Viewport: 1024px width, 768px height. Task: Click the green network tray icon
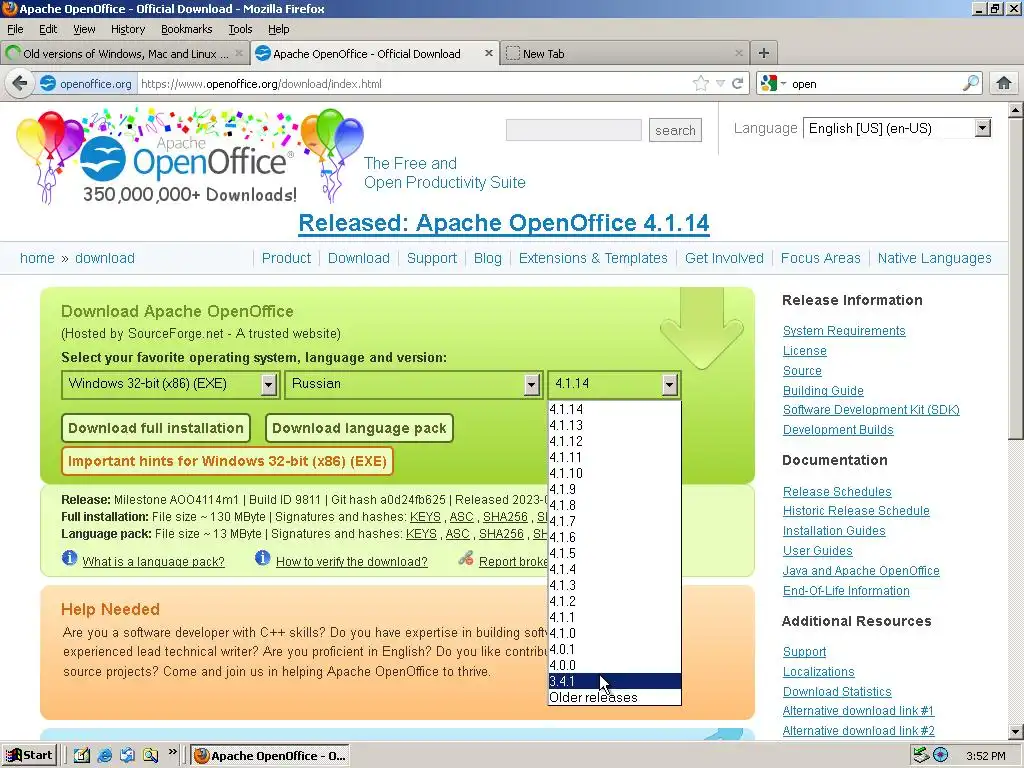click(921, 756)
